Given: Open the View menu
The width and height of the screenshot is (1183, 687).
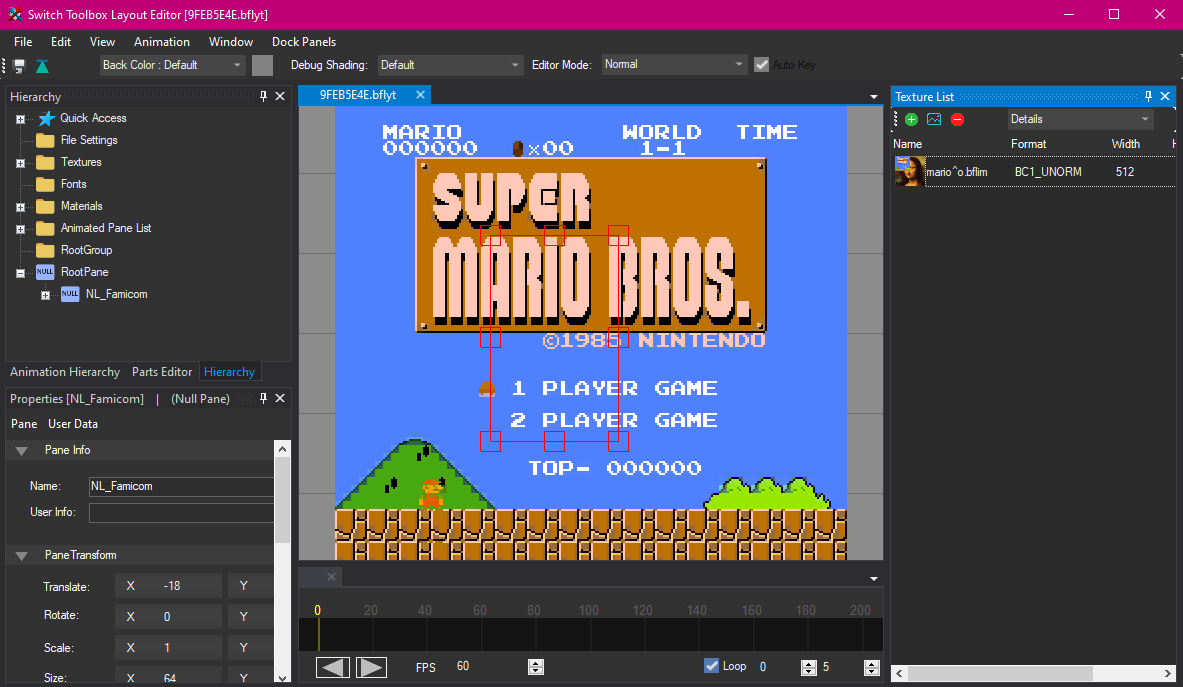Looking at the screenshot, I should click(x=103, y=41).
